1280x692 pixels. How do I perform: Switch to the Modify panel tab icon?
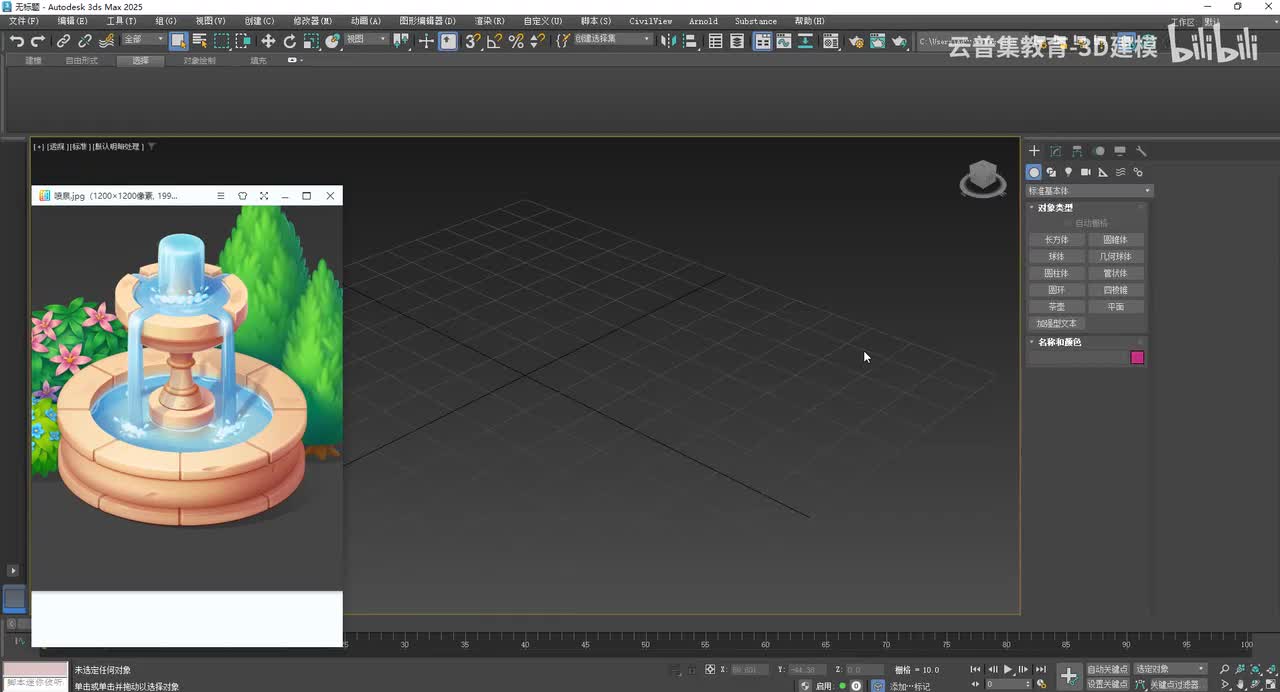1056,151
